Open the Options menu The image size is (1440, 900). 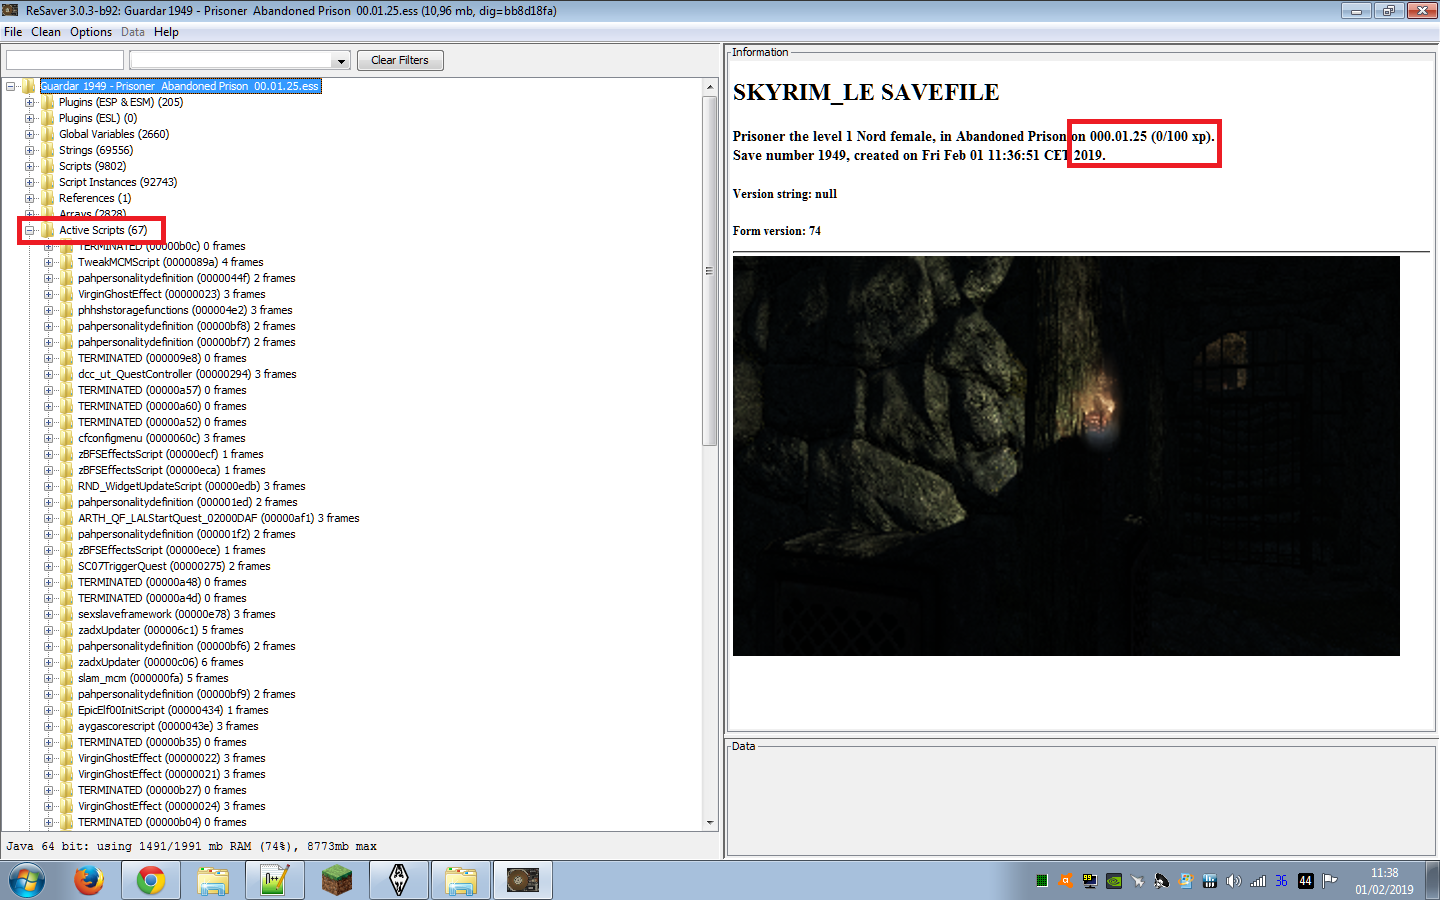[x=91, y=31]
